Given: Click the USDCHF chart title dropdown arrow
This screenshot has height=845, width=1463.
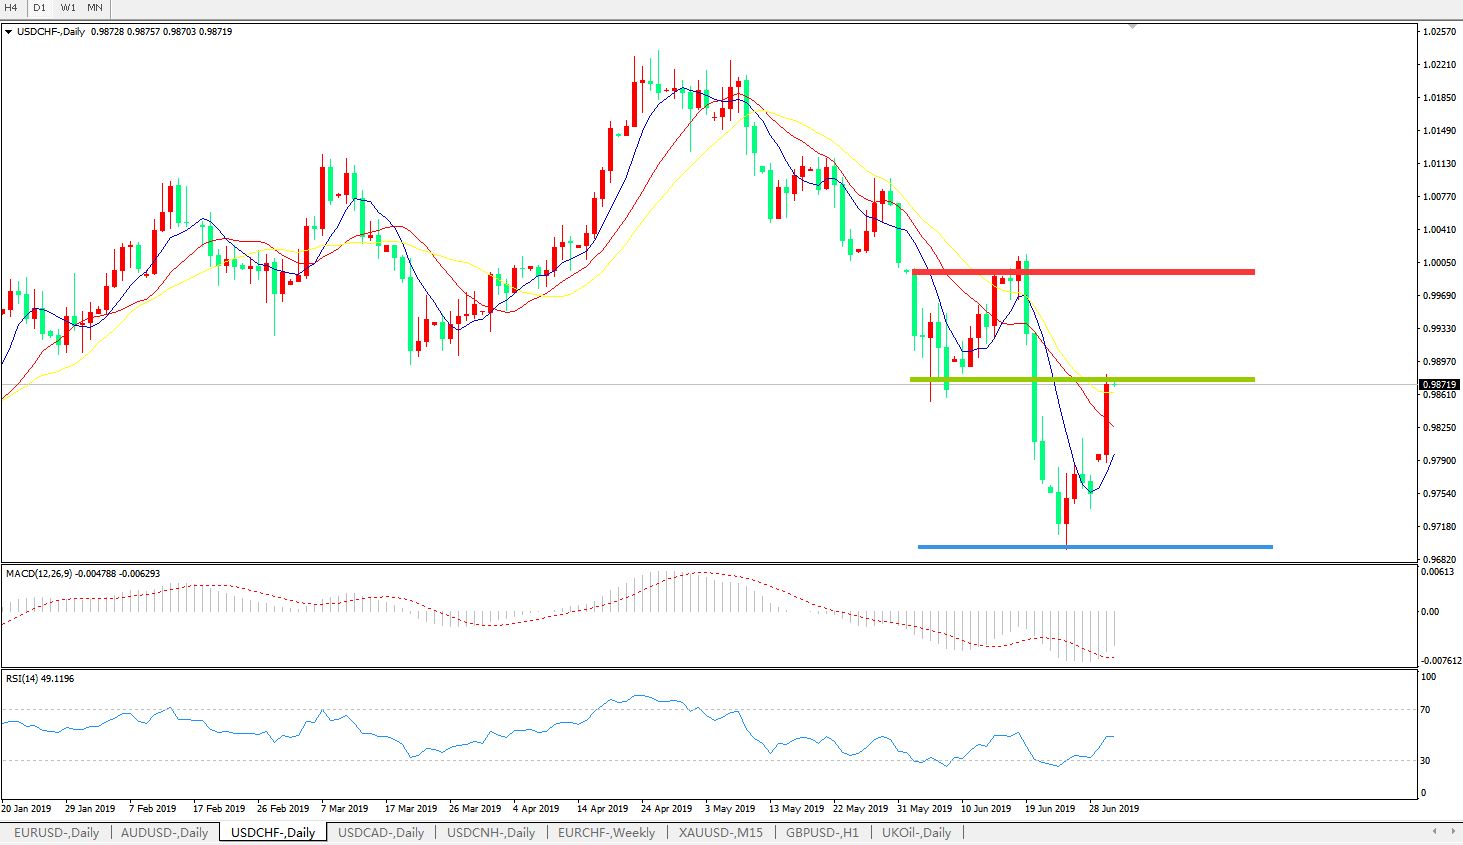Looking at the screenshot, I should [x=9, y=32].
